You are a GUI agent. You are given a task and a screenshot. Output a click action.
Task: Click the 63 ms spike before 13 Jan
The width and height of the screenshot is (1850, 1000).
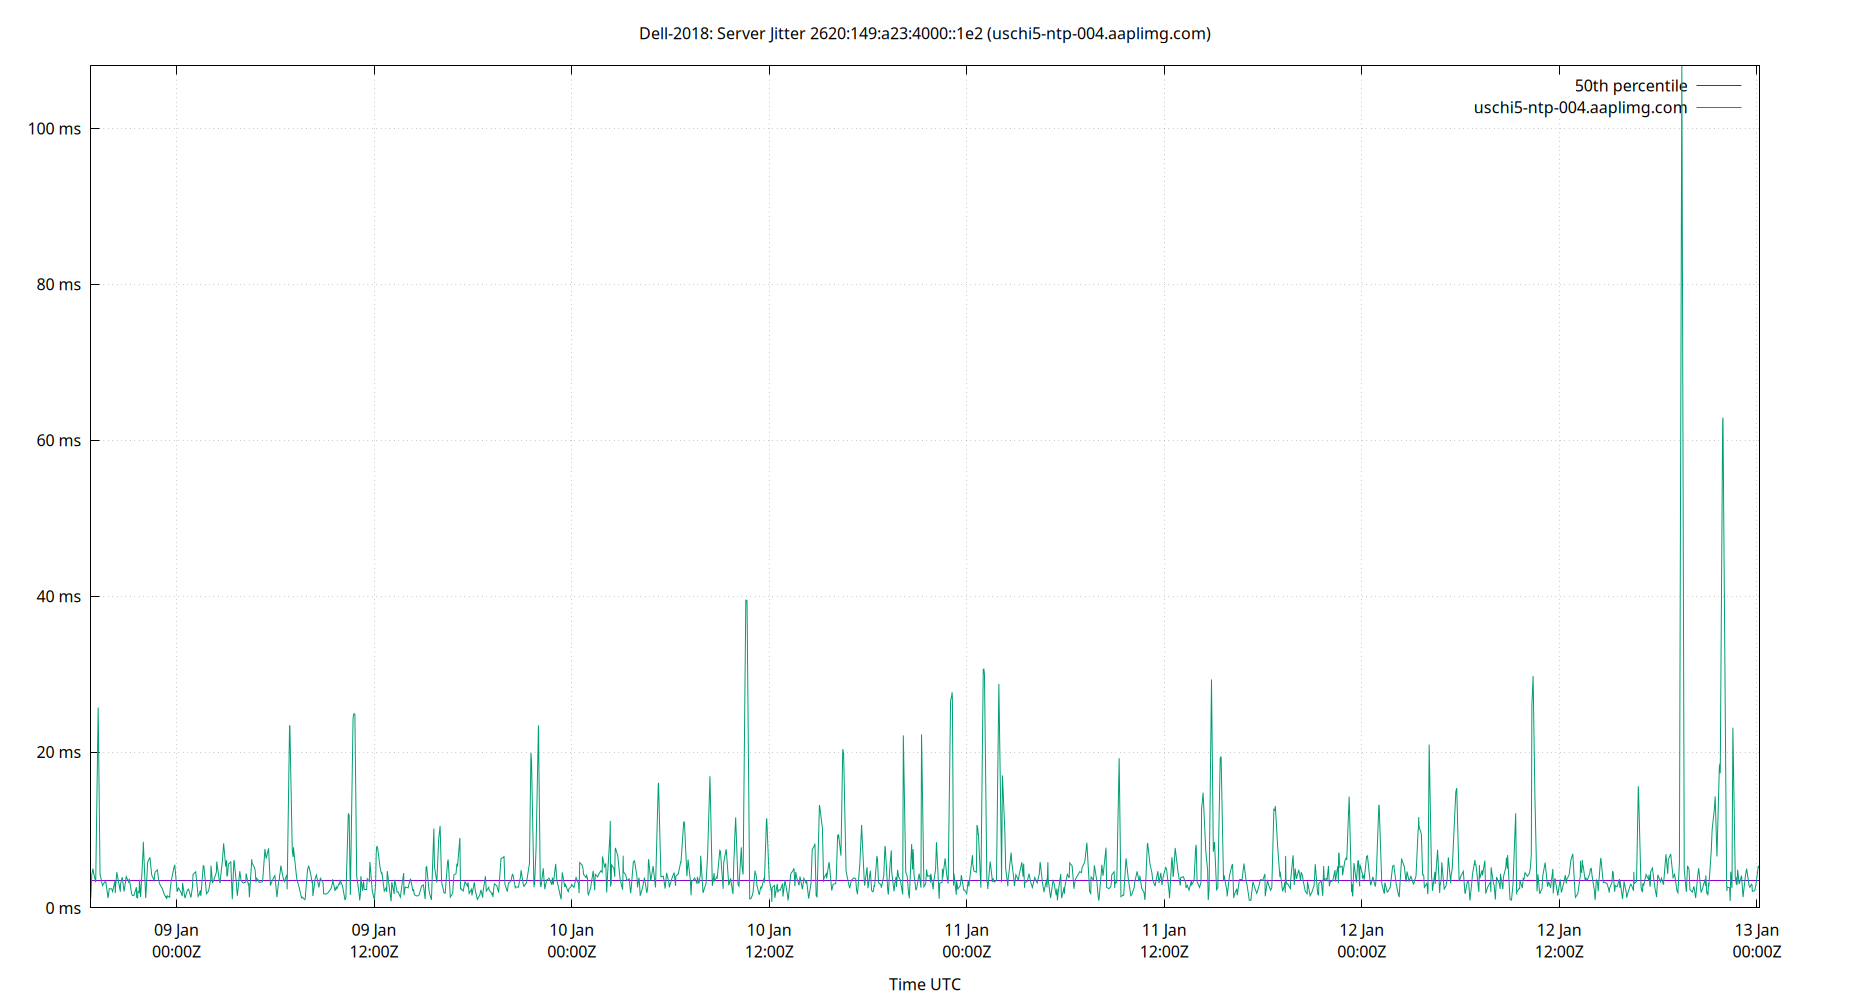(x=1723, y=420)
